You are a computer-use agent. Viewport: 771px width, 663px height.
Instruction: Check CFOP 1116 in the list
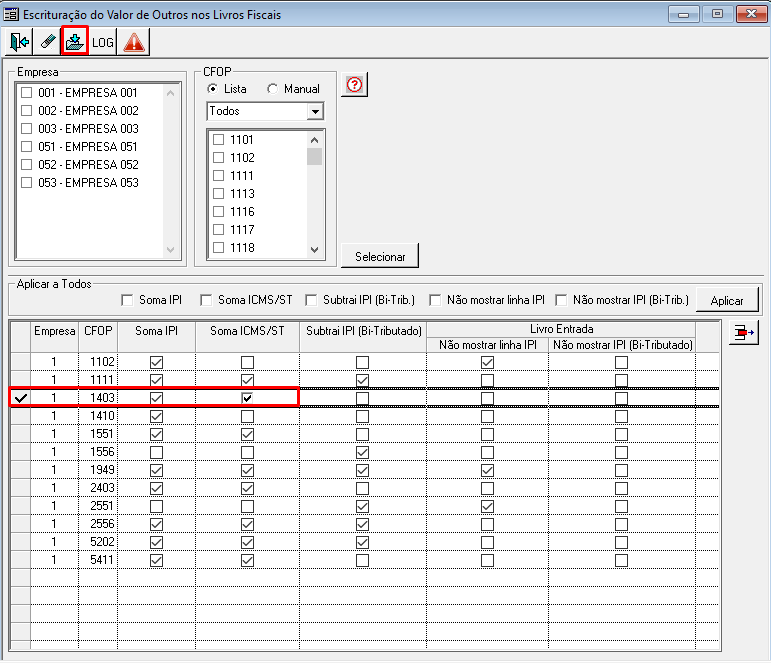tap(218, 212)
